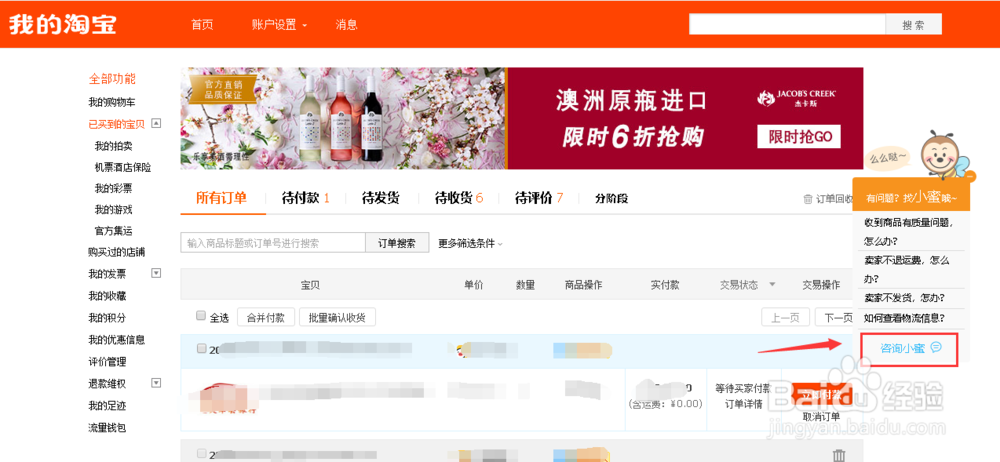Screen dimensions: 1000x462
Task: Open 评价管理
Action: [107, 362]
